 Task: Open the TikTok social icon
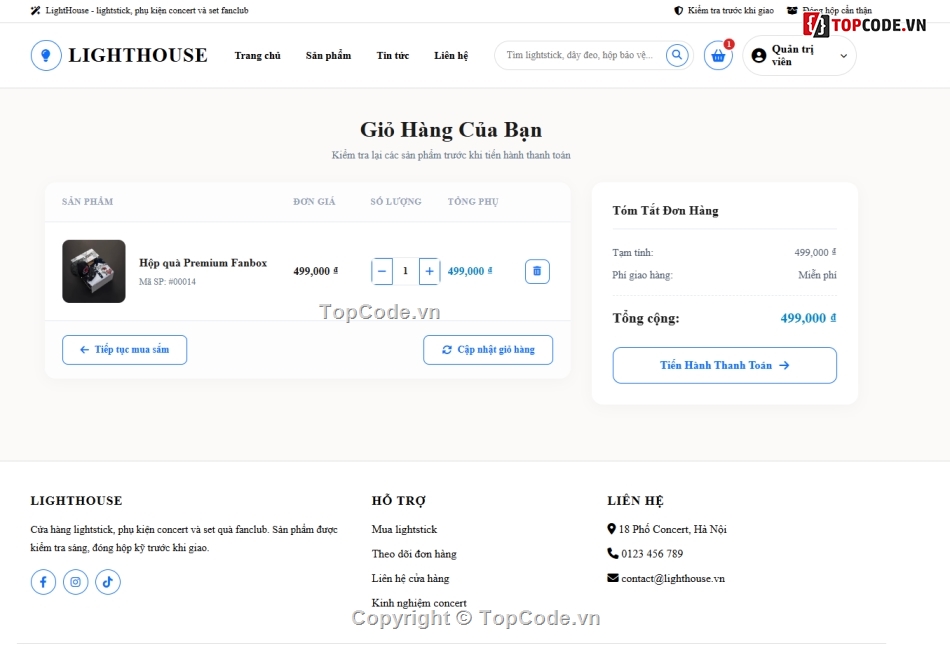pos(108,582)
